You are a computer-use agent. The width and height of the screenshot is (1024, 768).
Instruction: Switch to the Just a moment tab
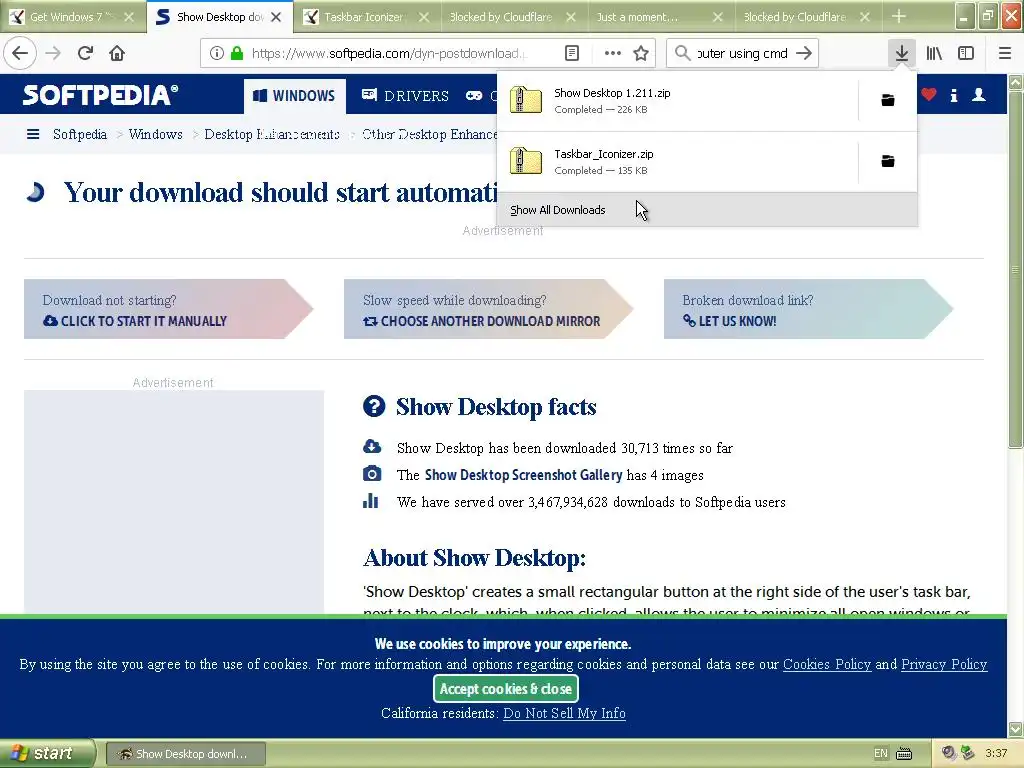[637, 16]
